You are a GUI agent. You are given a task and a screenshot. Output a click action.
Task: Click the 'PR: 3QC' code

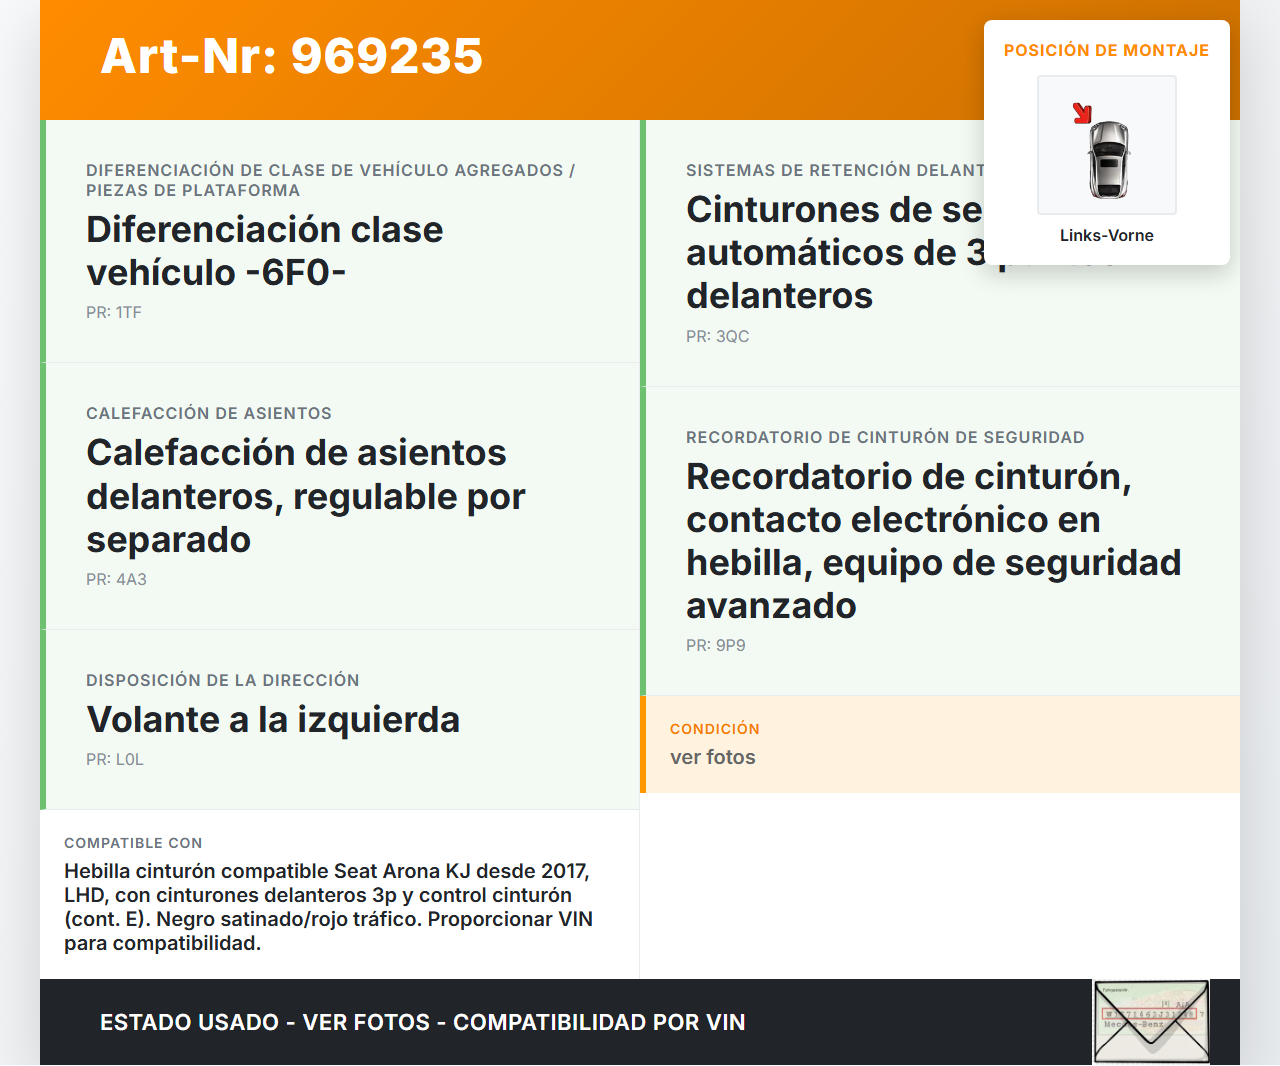pyautogui.click(x=718, y=336)
